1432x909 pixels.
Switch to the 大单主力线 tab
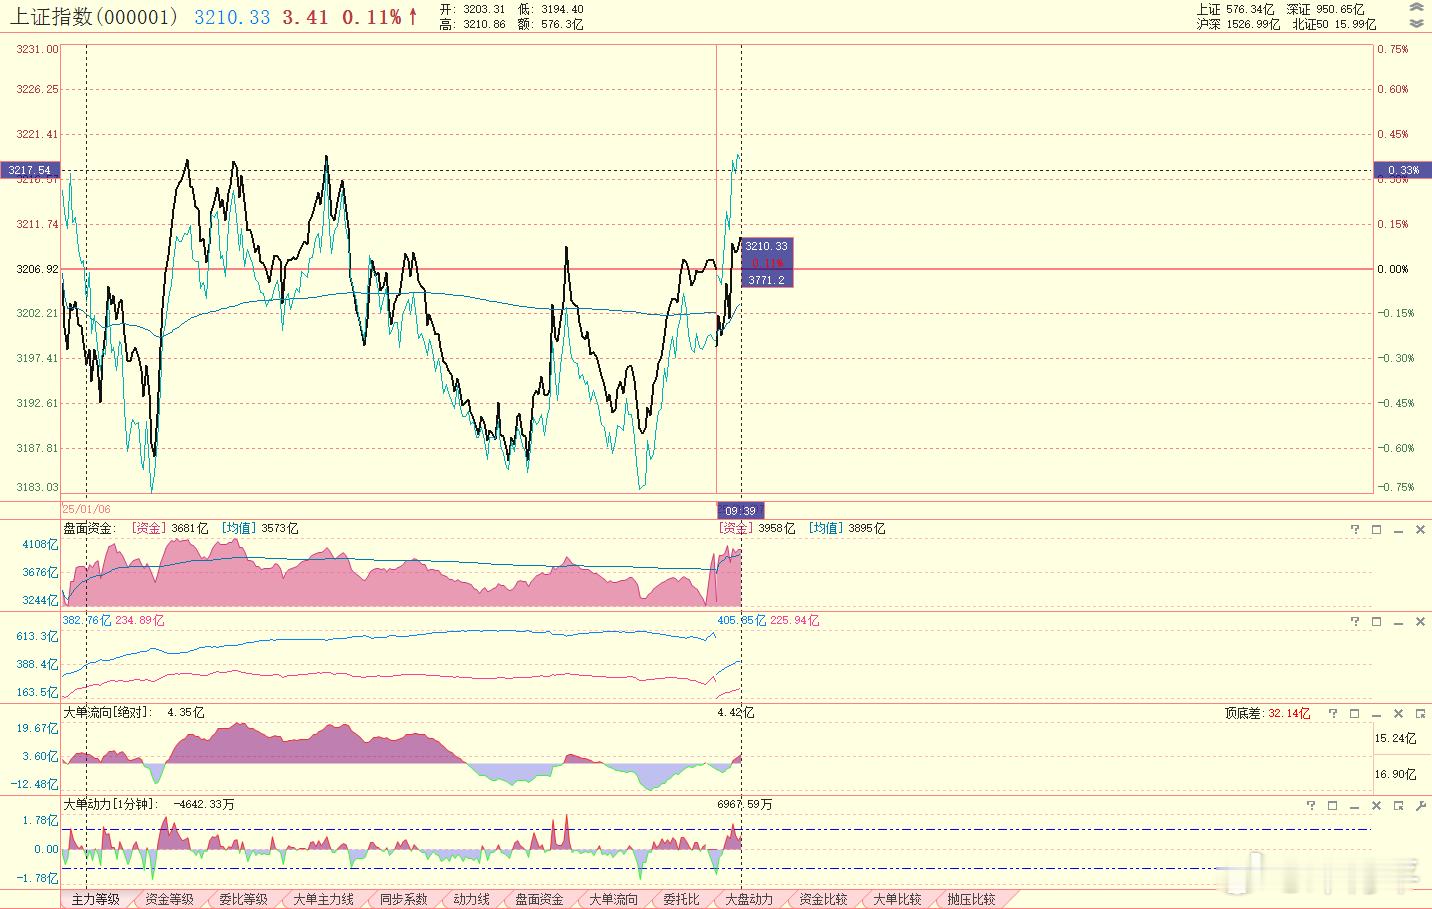click(x=323, y=899)
